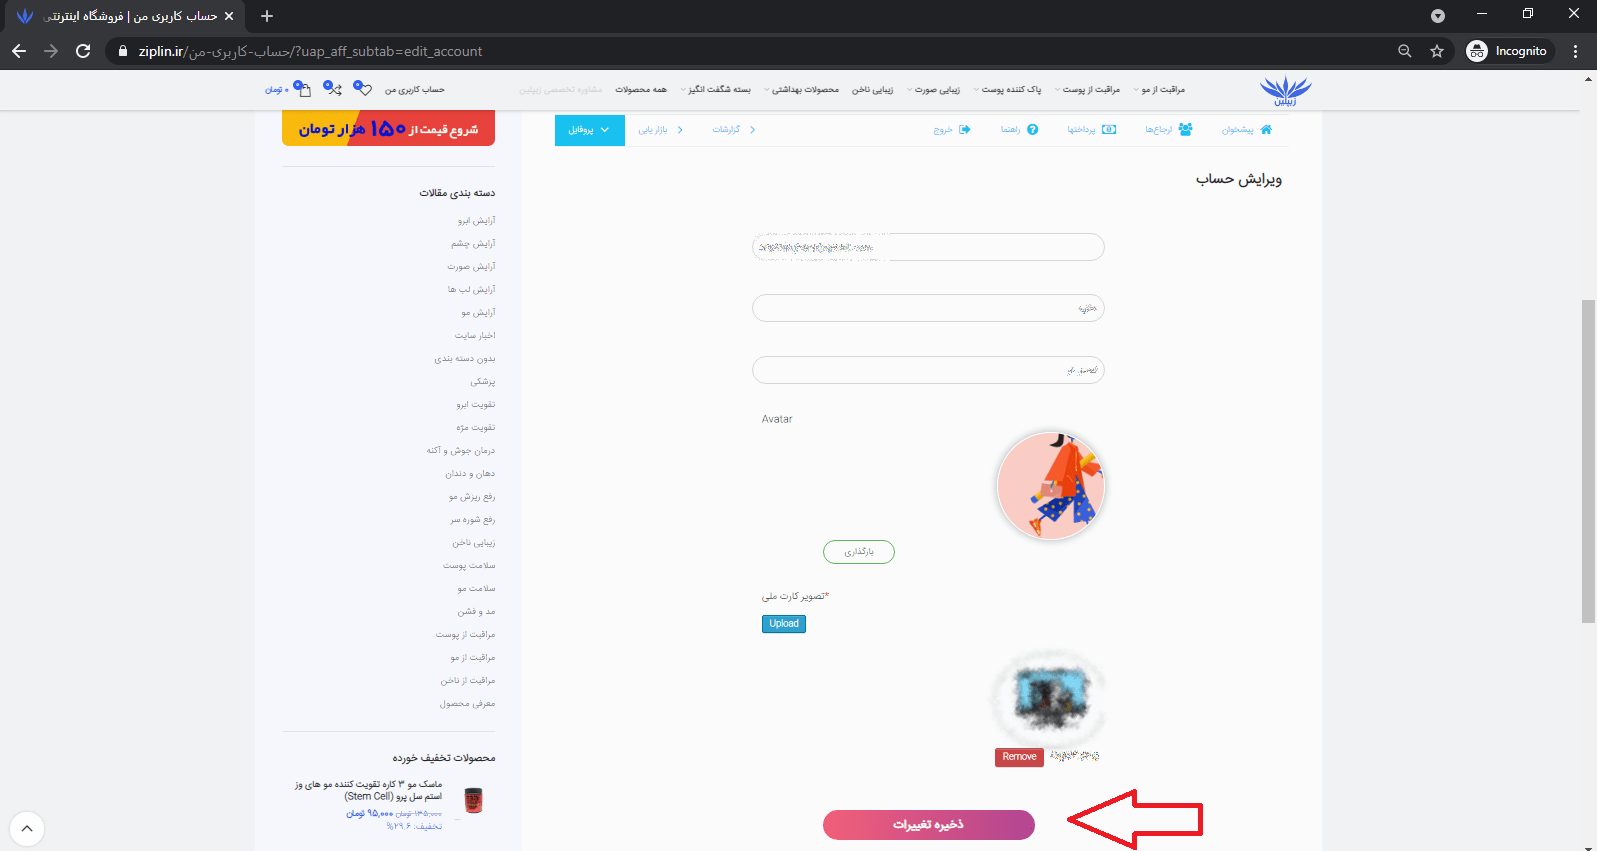Click the red Remove button
Viewport: 1597px width, 851px height.
1019,757
